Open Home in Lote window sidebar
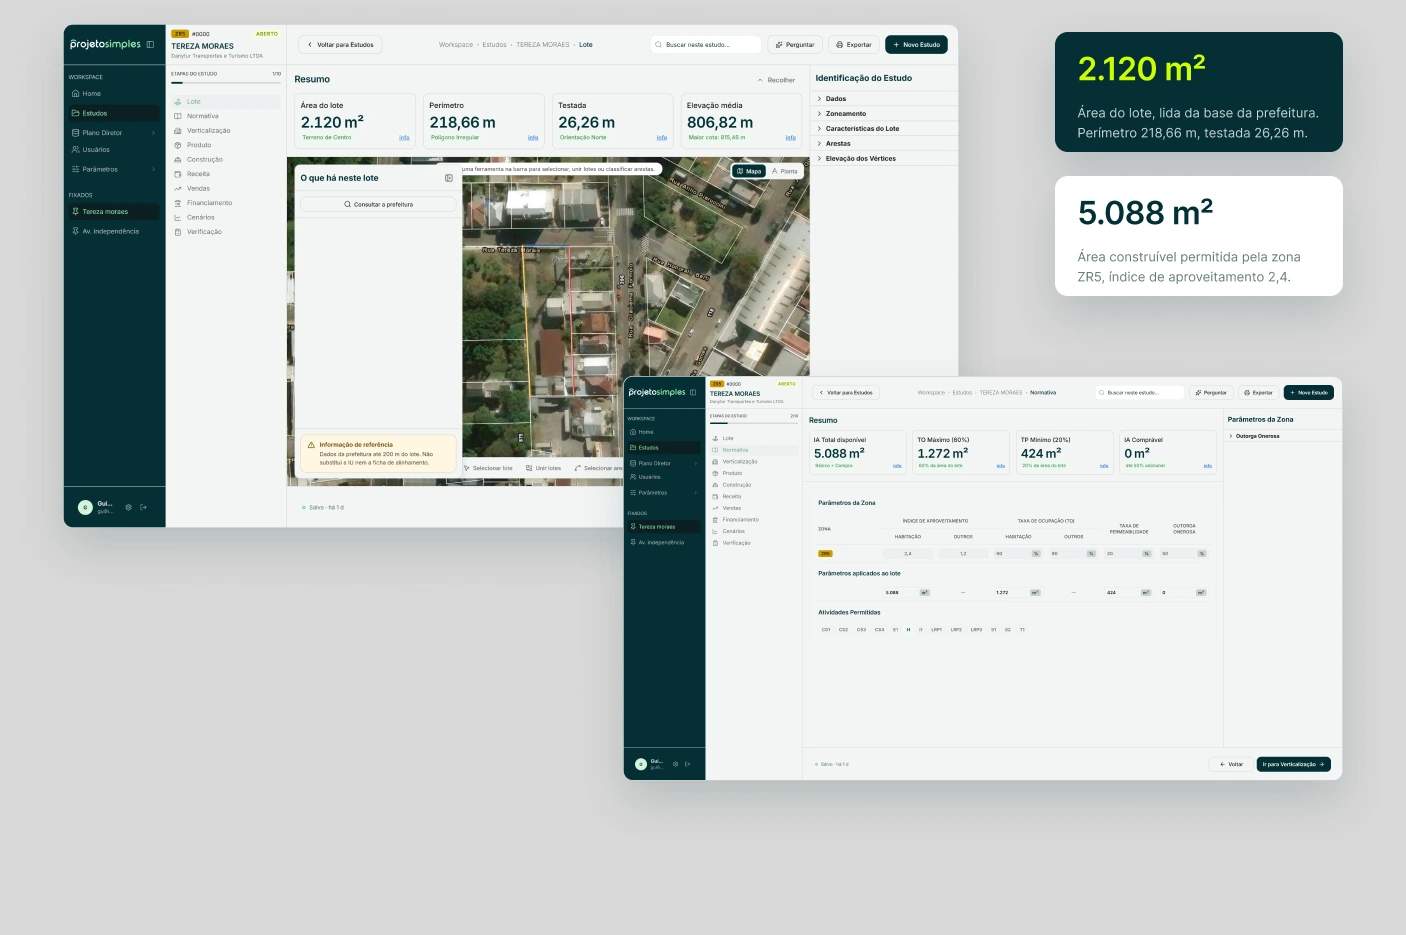The width and height of the screenshot is (1406, 935). click(x=113, y=94)
